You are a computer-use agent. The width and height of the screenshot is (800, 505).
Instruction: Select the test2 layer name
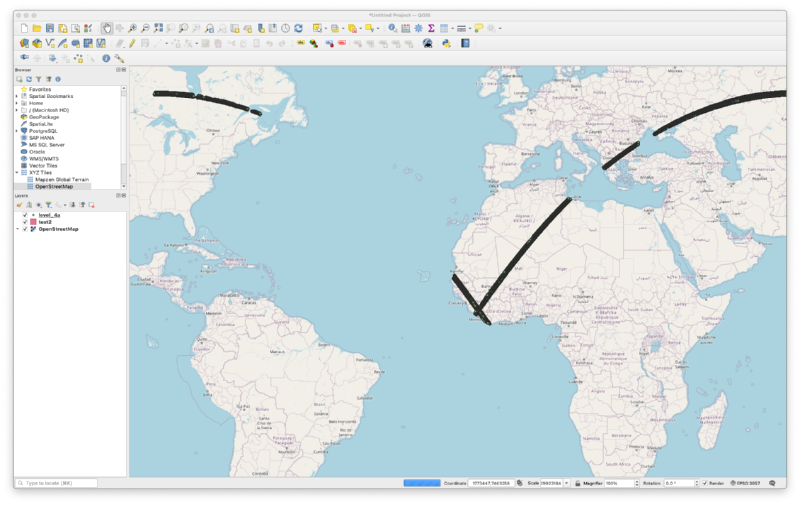point(45,222)
